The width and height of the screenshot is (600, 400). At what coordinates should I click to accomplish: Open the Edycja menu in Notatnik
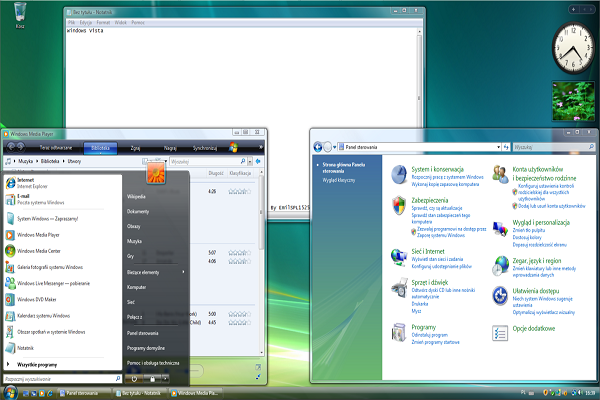(86, 22)
